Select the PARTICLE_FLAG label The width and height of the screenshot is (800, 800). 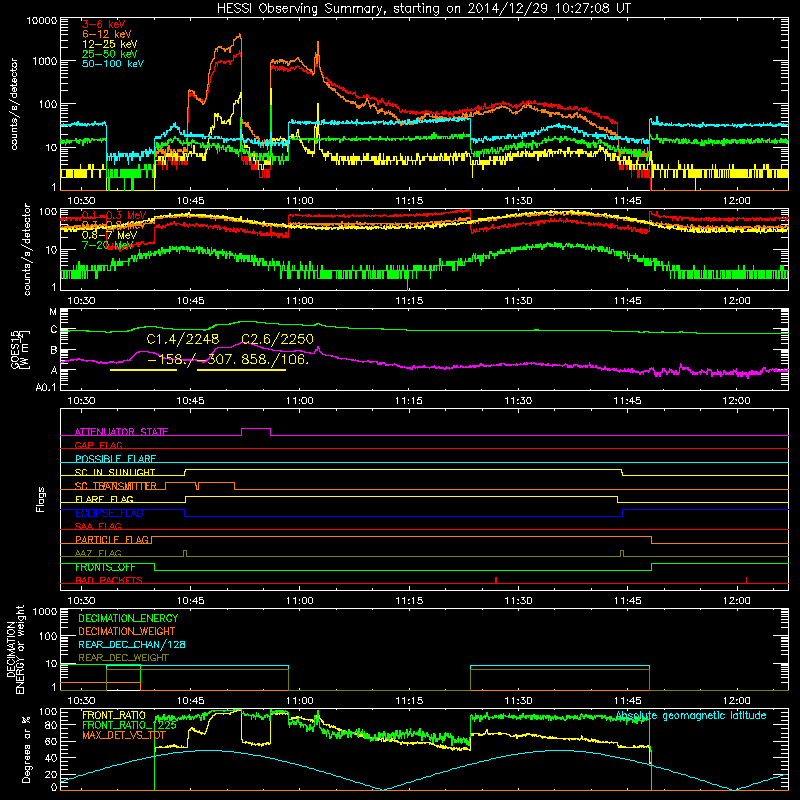pos(112,540)
